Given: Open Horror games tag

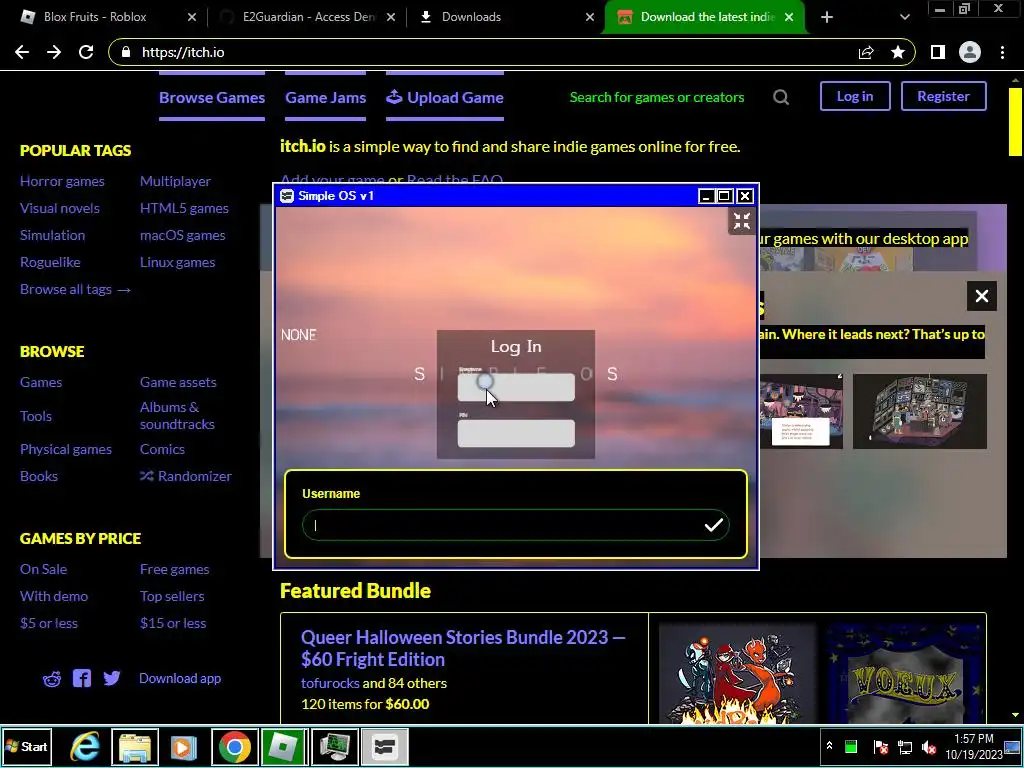Looking at the screenshot, I should [x=62, y=182].
